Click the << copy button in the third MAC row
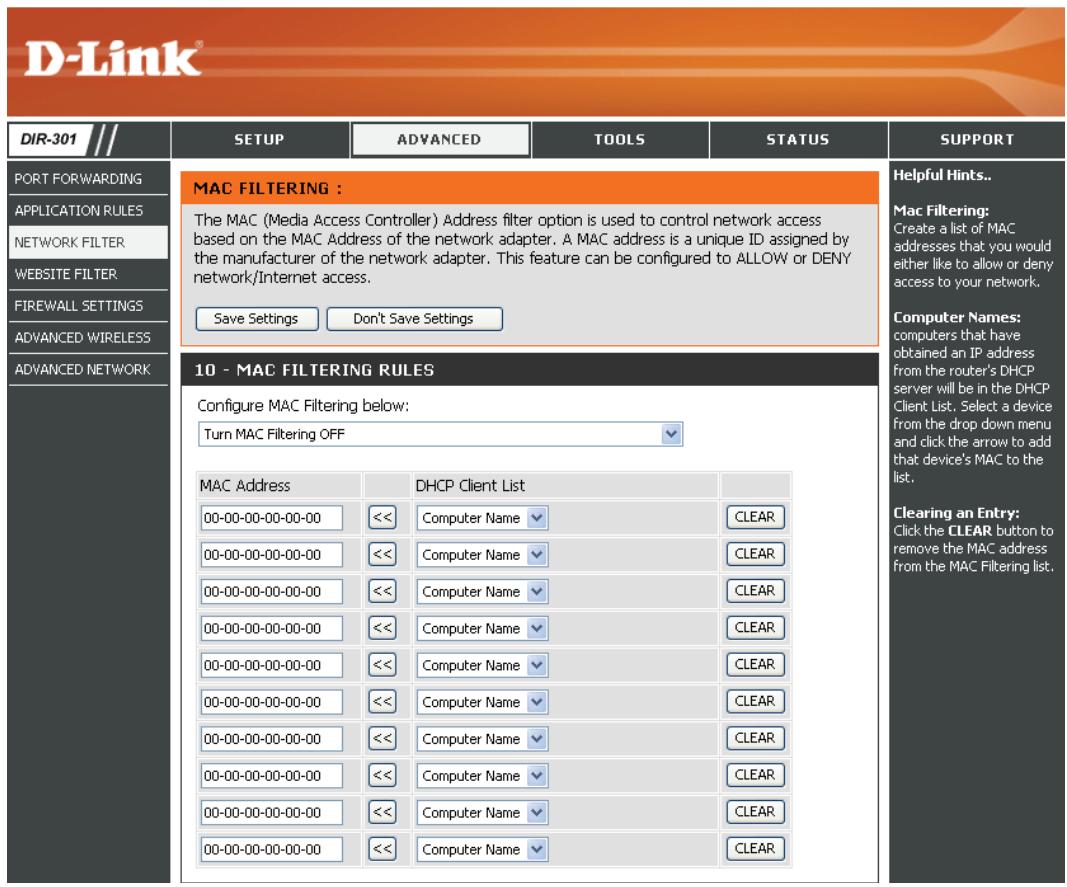Viewport: 1067px width, 887px height. click(382, 591)
